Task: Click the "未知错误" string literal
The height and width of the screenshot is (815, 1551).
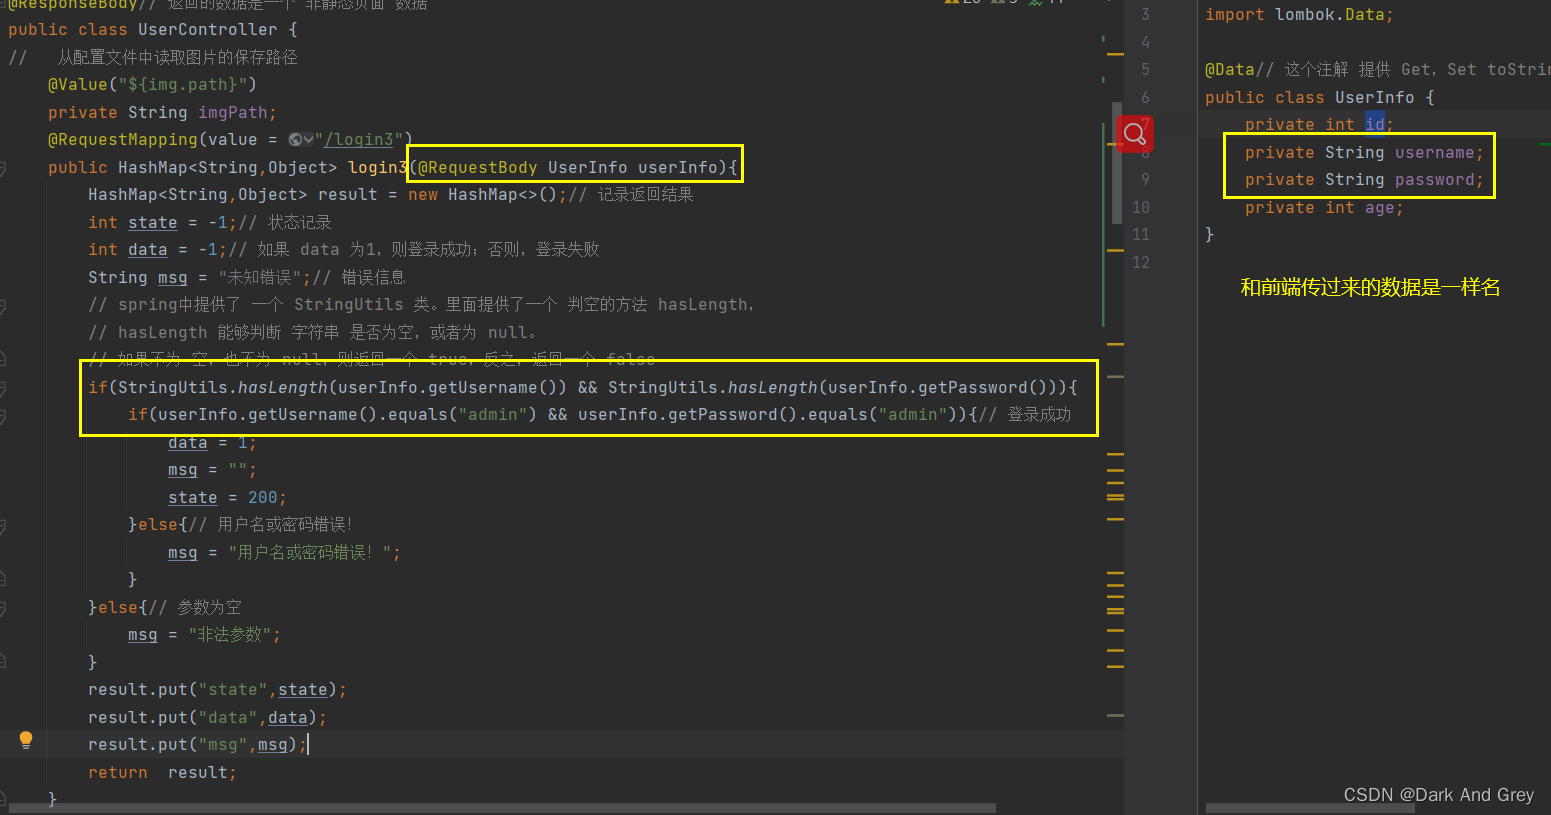Action: click(260, 278)
